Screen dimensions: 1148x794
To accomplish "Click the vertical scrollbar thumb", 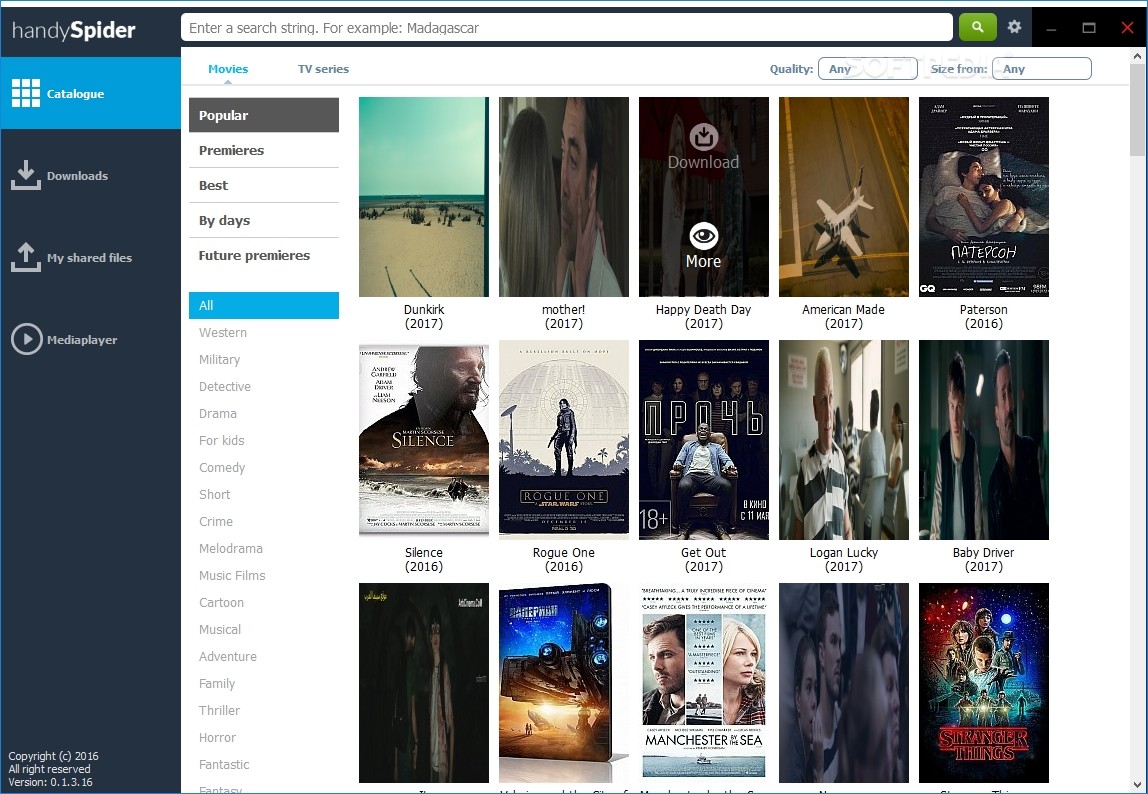I will click(1137, 110).
